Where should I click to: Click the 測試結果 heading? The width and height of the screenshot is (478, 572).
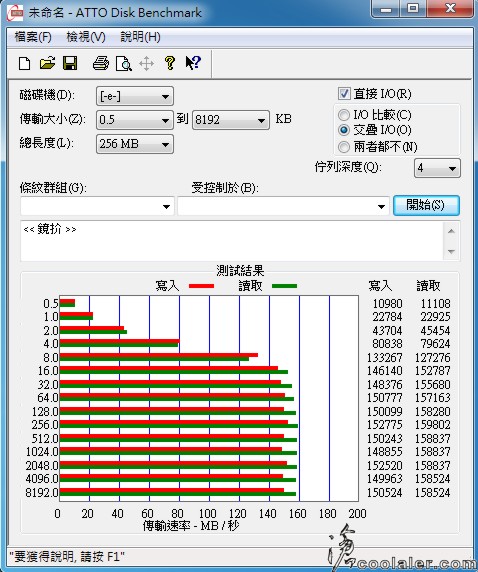(x=240, y=271)
